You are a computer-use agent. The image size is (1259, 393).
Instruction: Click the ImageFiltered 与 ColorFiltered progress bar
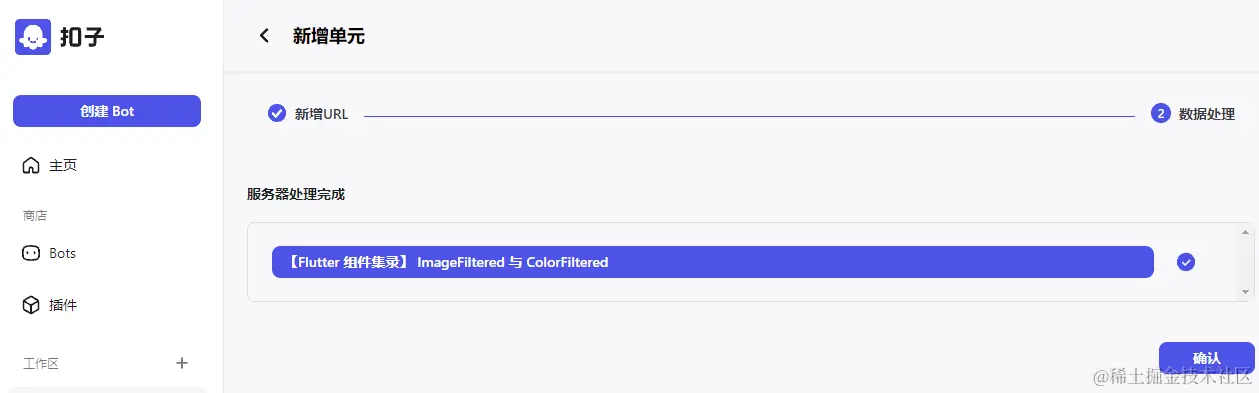coord(712,262)
